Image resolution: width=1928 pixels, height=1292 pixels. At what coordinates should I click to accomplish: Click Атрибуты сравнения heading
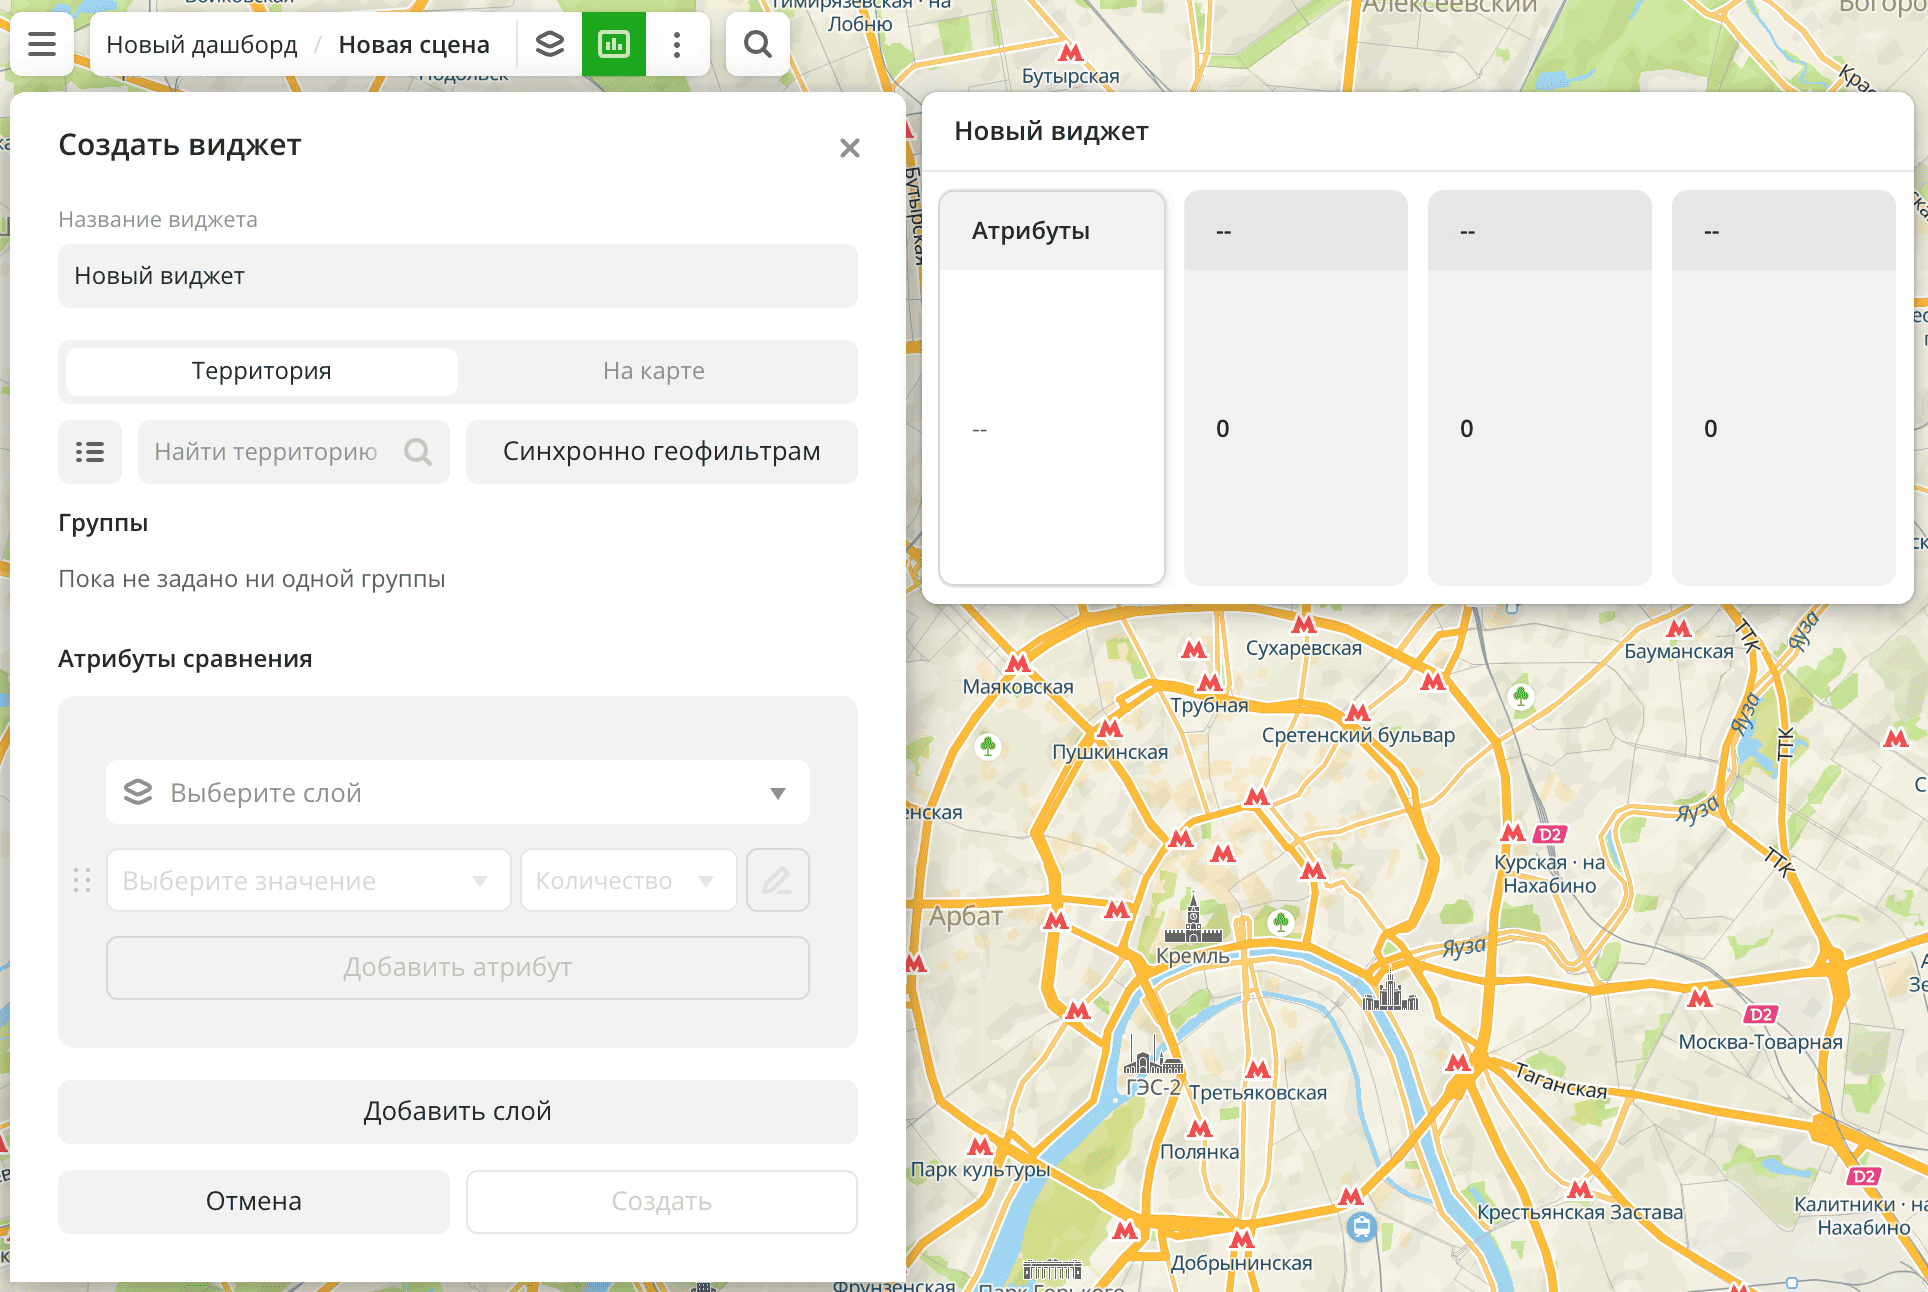(185, 659)
